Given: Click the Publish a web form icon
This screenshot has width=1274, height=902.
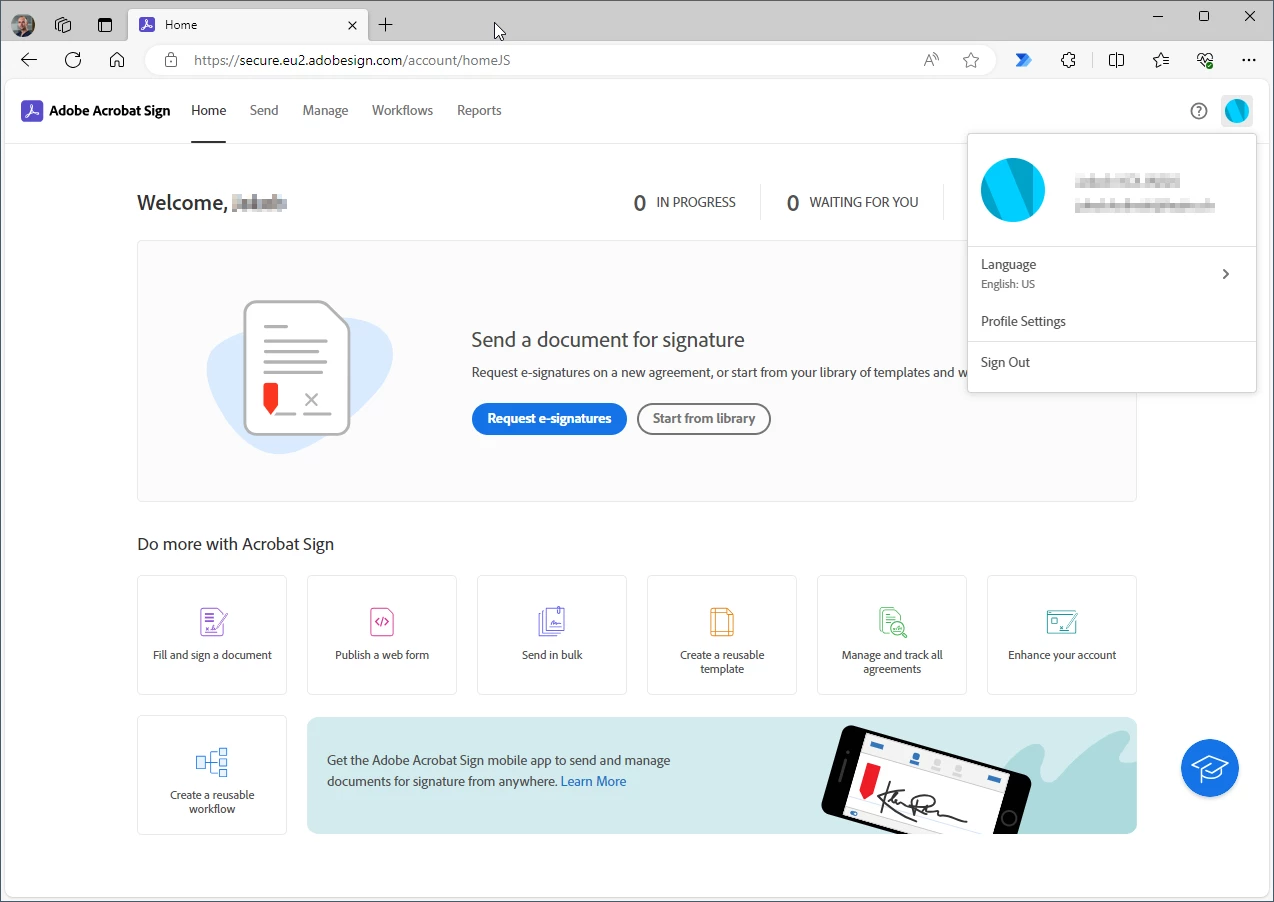Looking at the screenshot, I should click(x=382, y=622).
